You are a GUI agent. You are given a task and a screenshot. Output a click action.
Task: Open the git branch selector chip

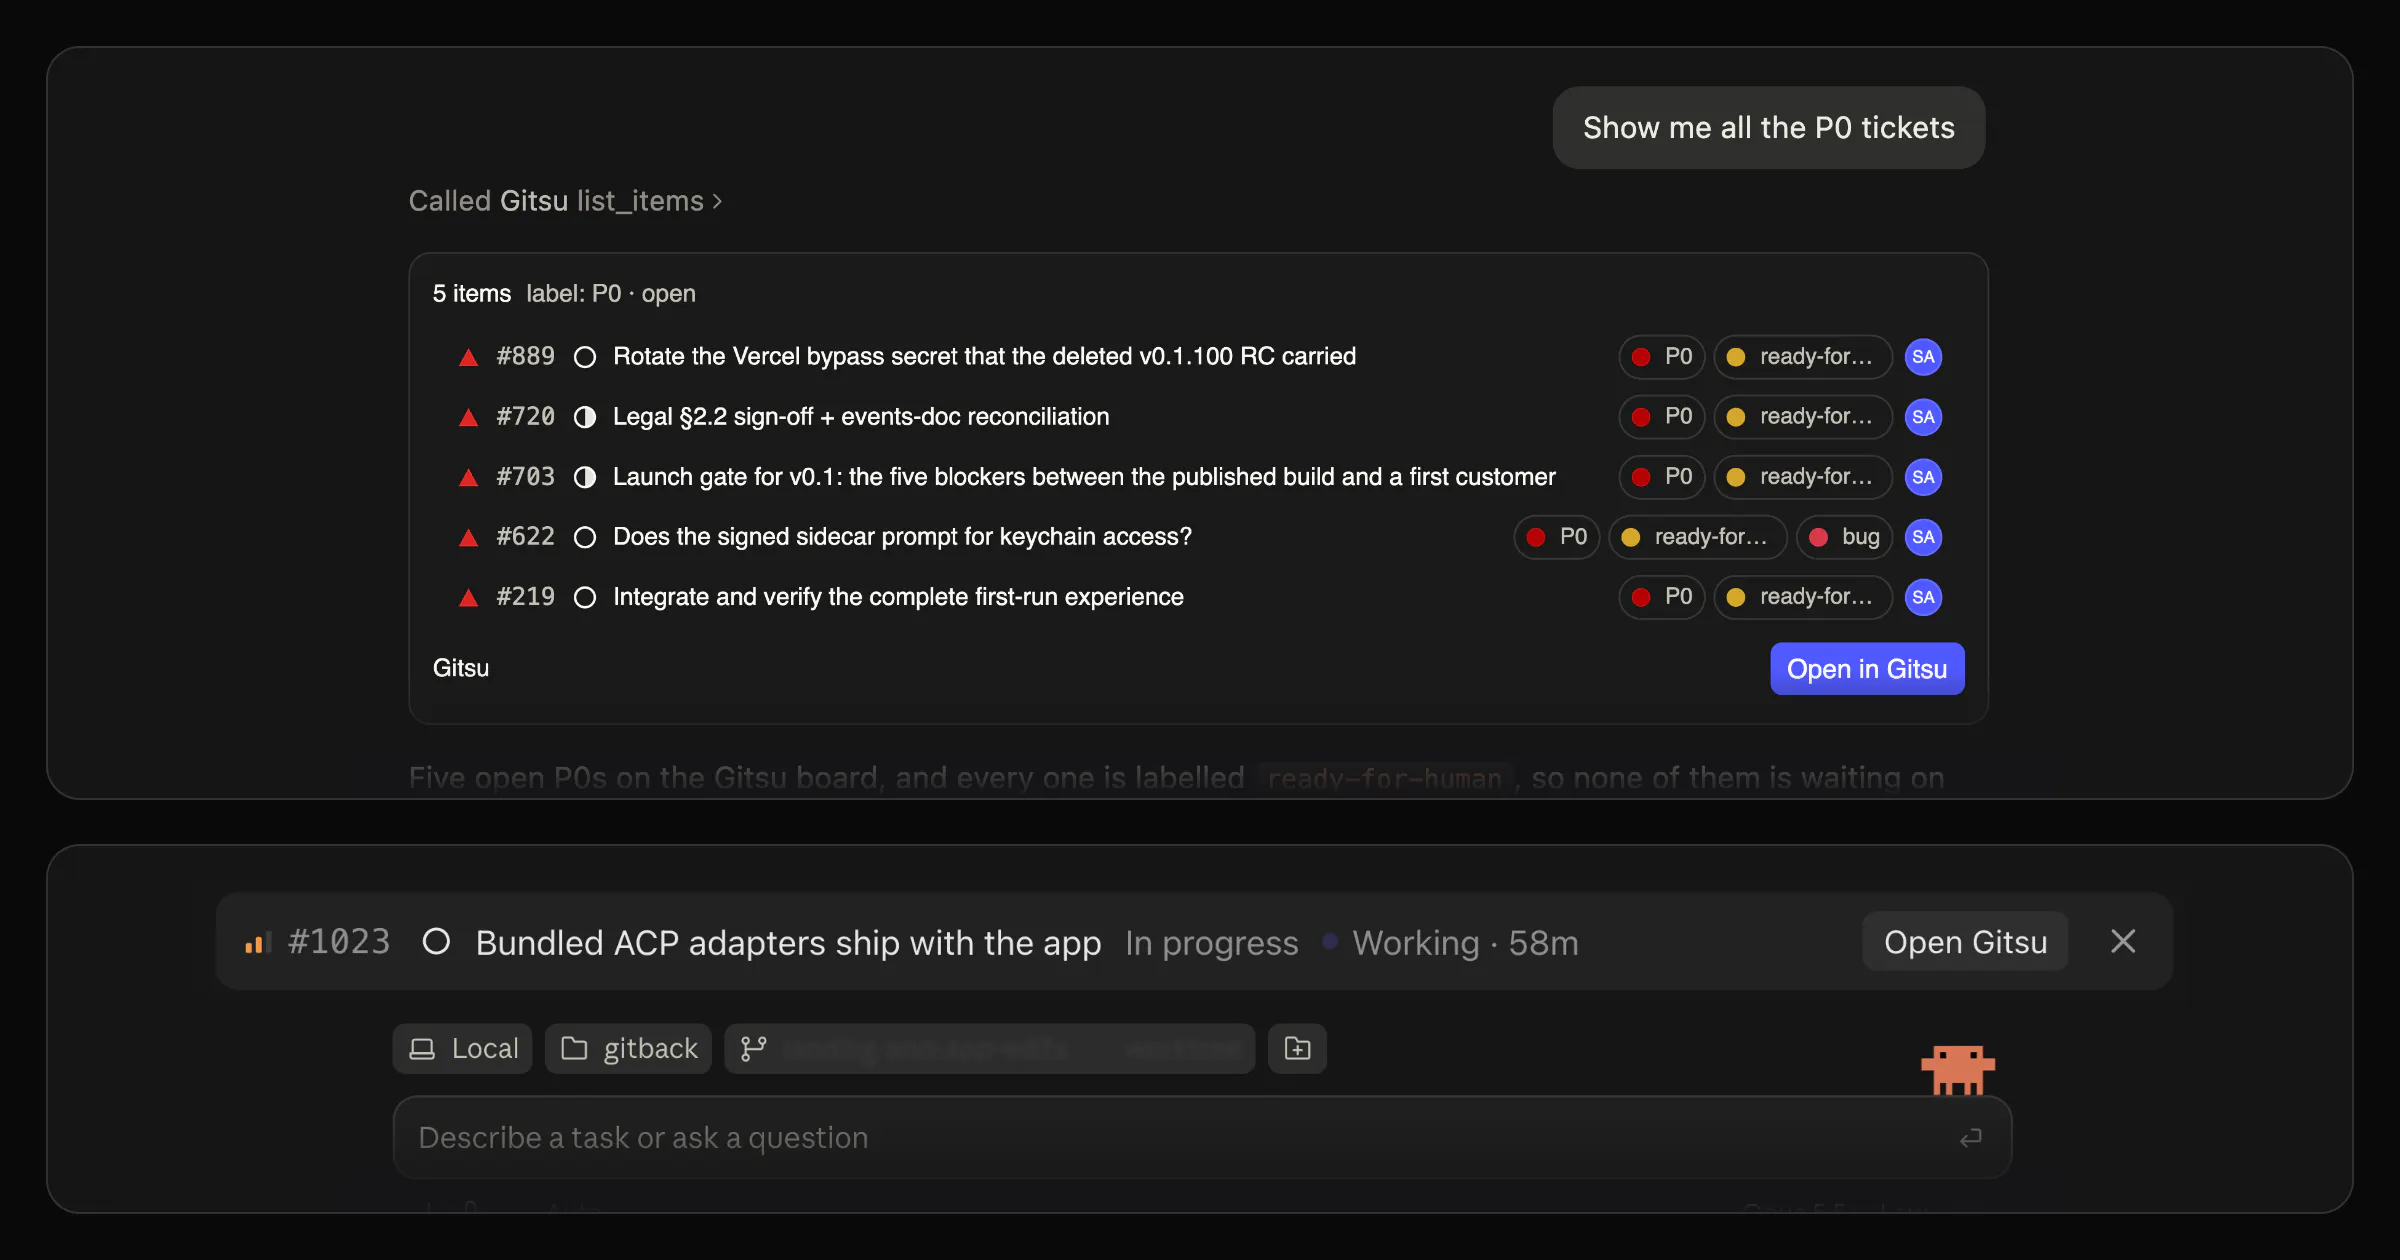click(x=989, y=1049)
